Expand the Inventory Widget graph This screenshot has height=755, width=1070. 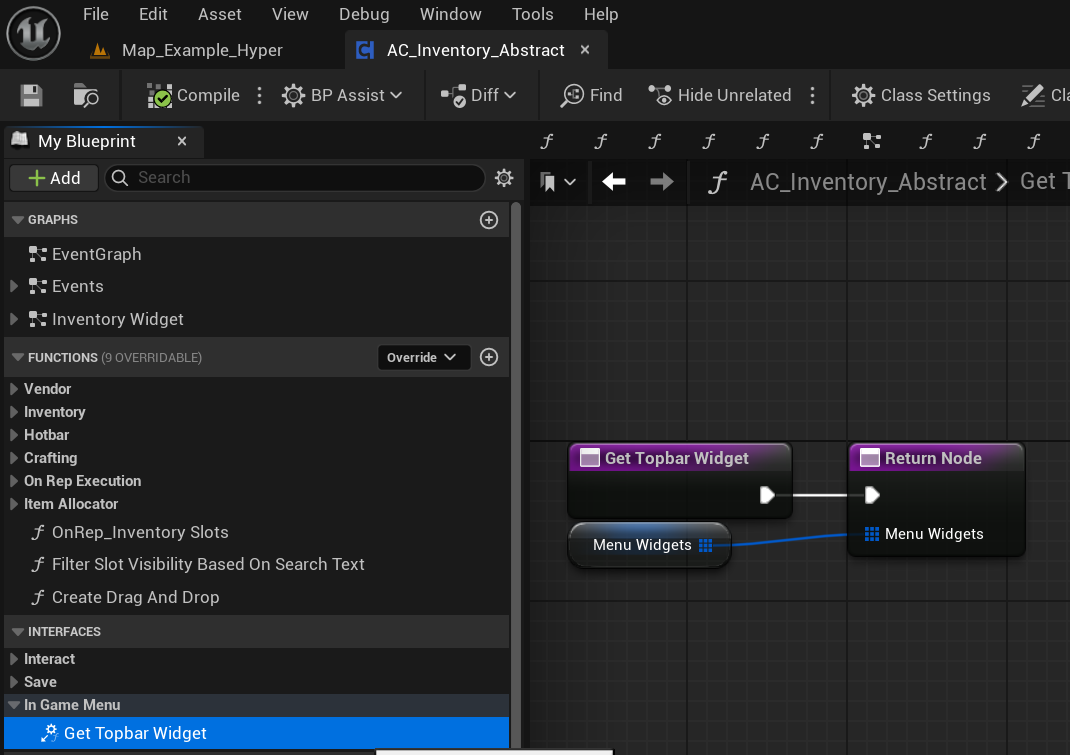[x=14, y=319]
